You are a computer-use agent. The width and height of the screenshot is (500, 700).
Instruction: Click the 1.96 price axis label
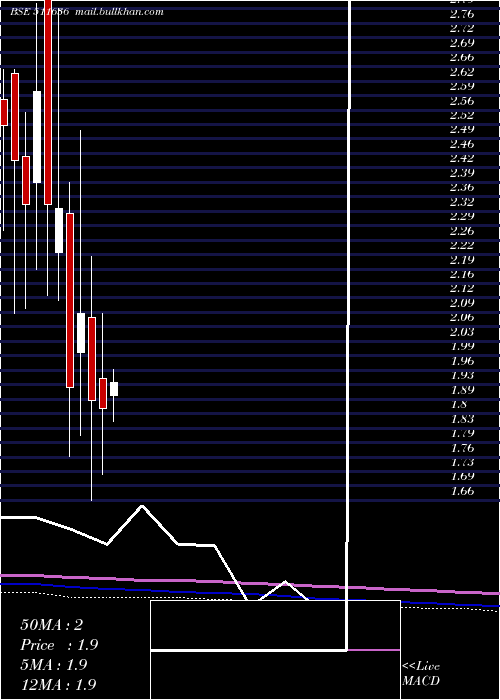coord(462,361)
